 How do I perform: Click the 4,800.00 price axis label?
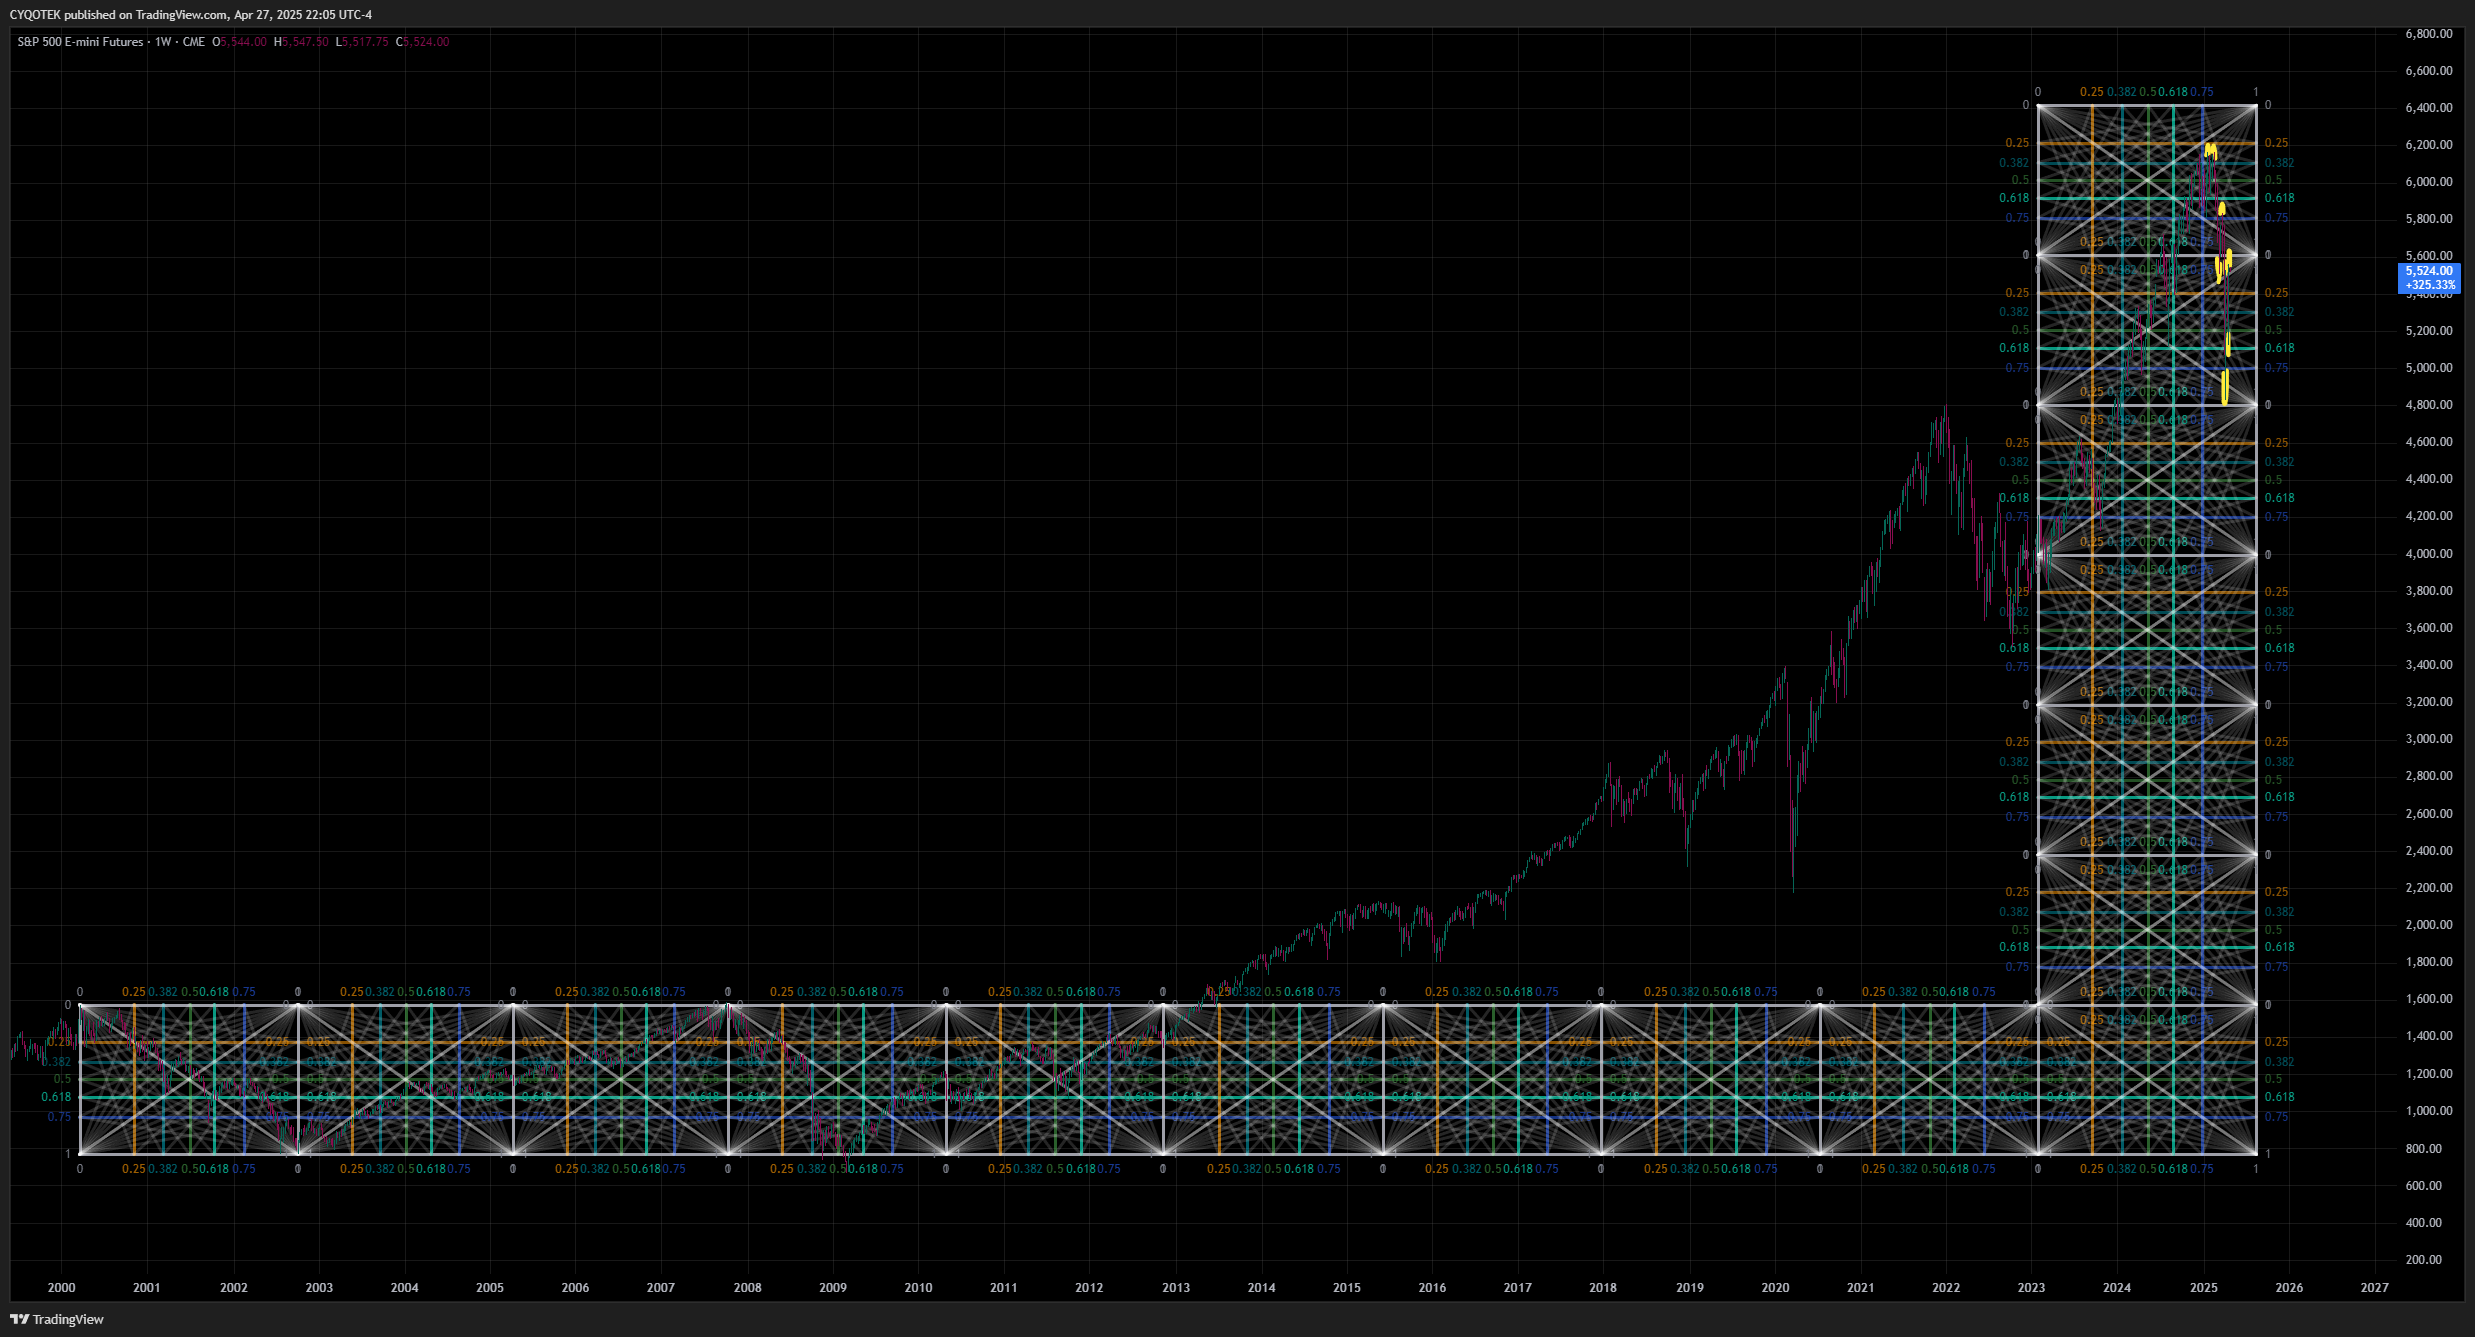point(2429,405)
